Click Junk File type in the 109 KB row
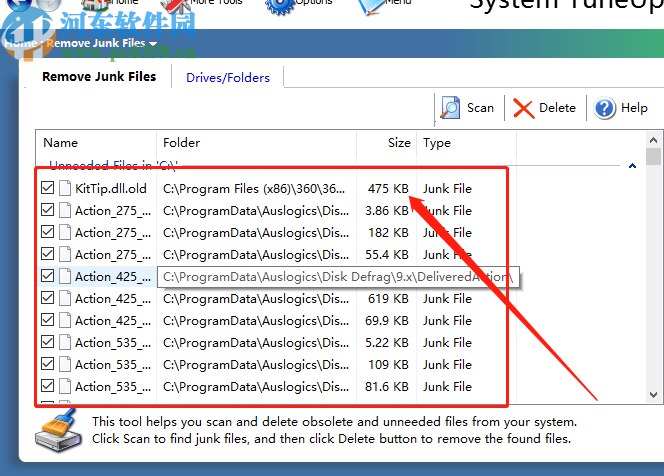This screenshot has height=476, width=664. (x=447, y=365)
